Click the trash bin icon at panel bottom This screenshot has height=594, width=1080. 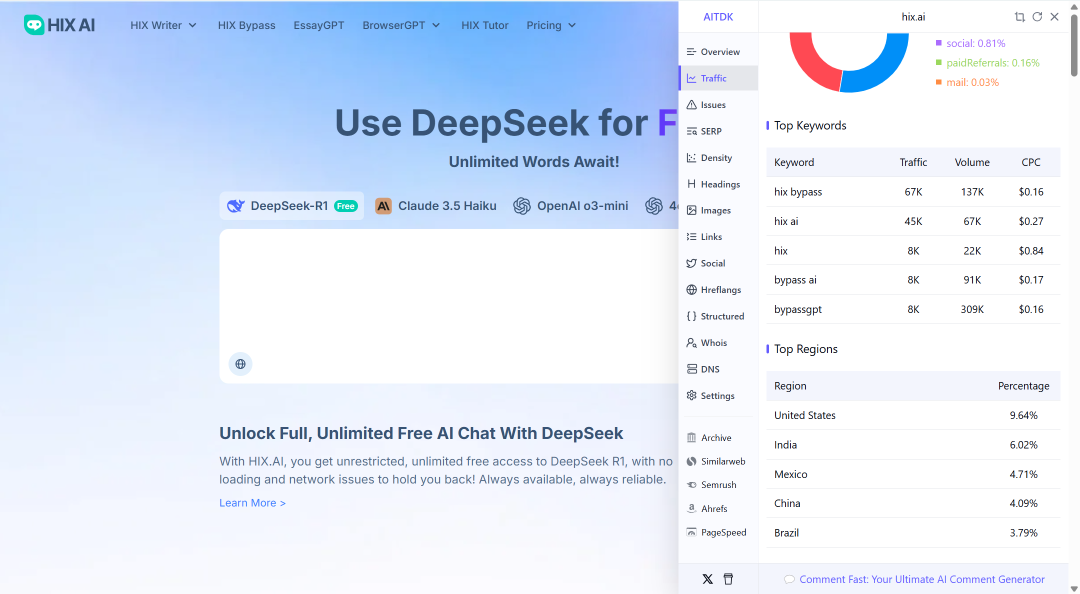click(x=728, y=579)
